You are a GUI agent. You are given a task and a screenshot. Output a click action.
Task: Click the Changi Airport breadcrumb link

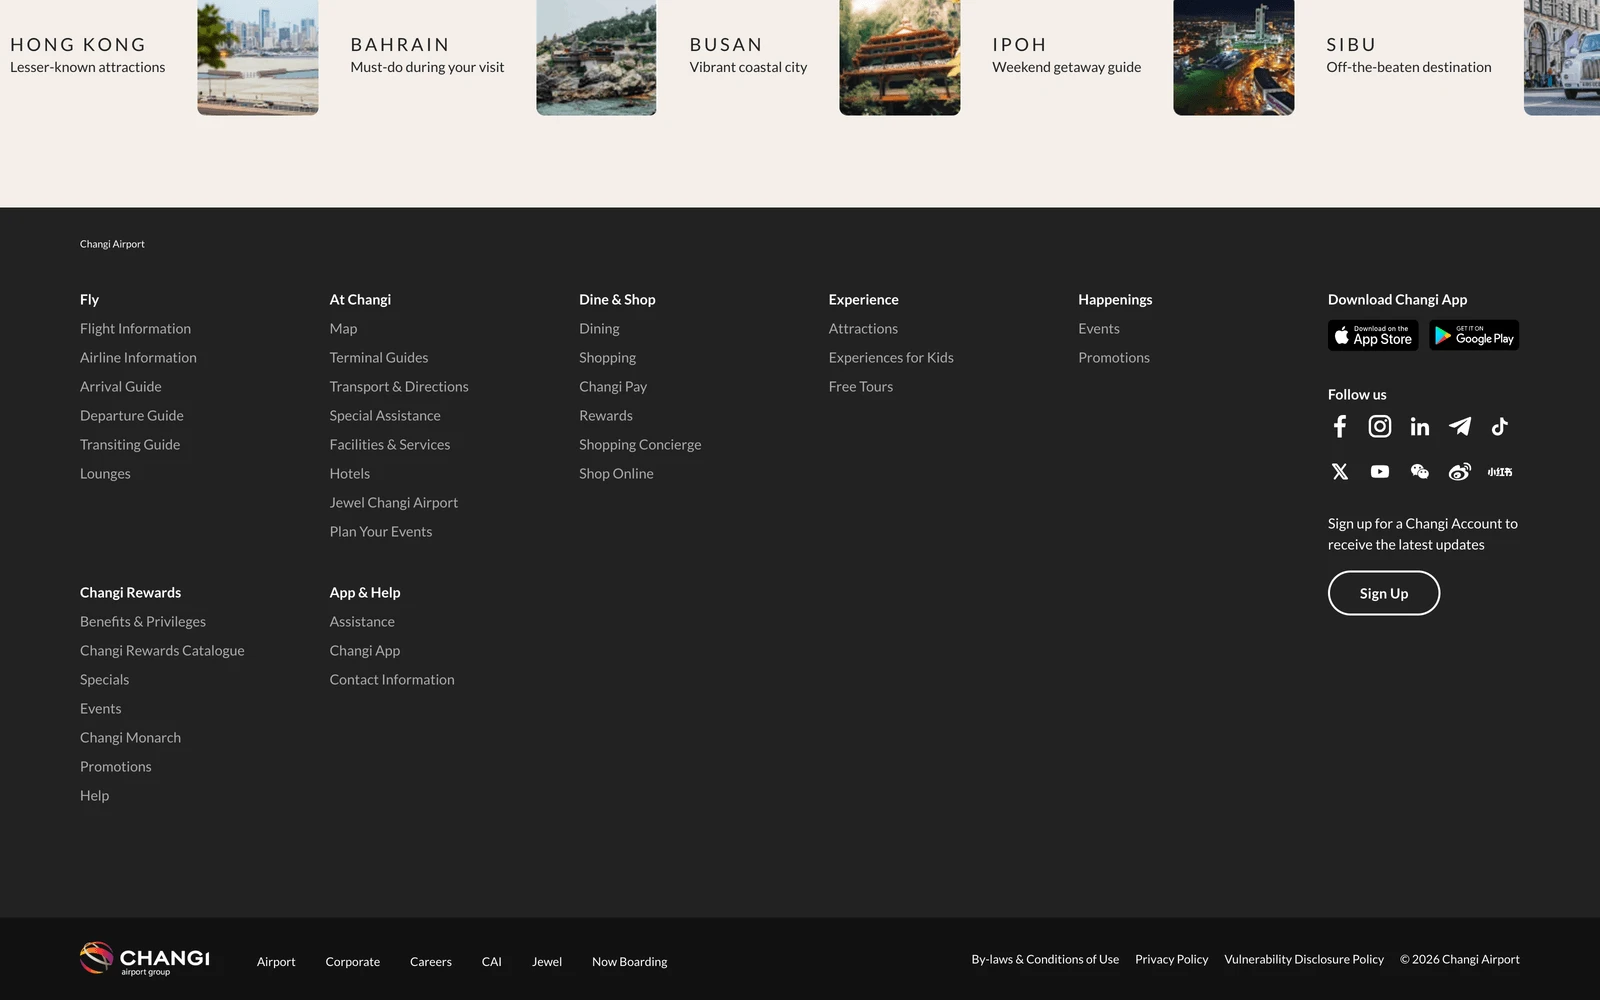(112, 244)
